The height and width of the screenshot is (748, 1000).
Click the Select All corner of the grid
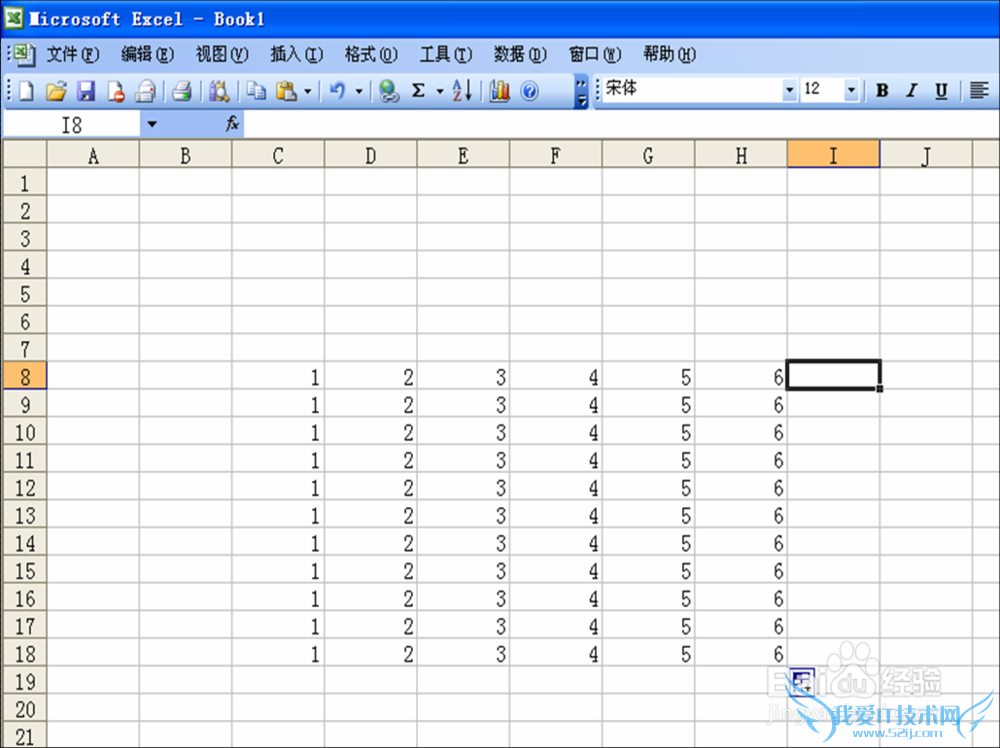(25, 154)
